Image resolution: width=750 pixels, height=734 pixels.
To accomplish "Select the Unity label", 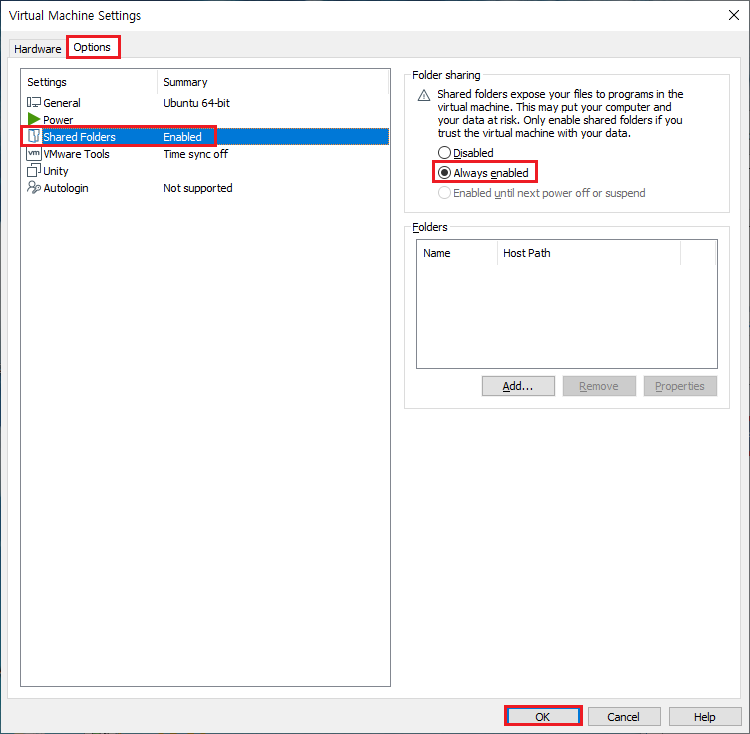I will (55, 171).
